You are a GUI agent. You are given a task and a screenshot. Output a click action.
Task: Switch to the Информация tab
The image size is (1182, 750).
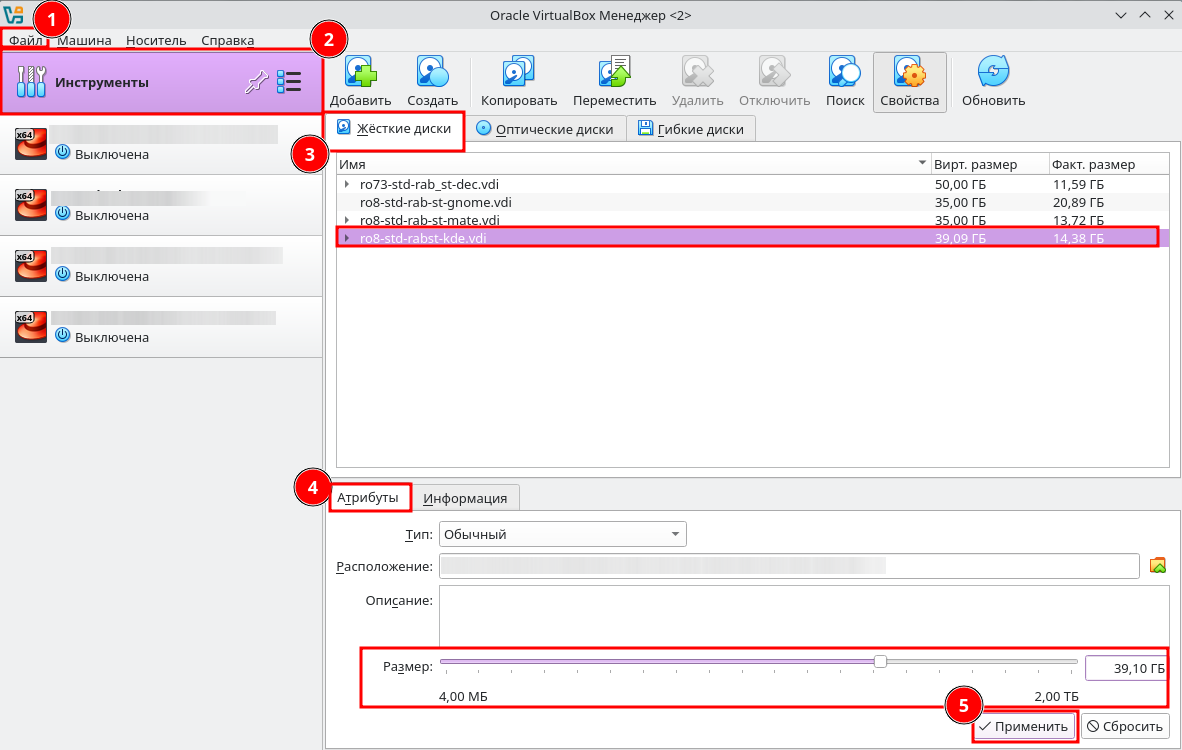[x=464, y=498]
